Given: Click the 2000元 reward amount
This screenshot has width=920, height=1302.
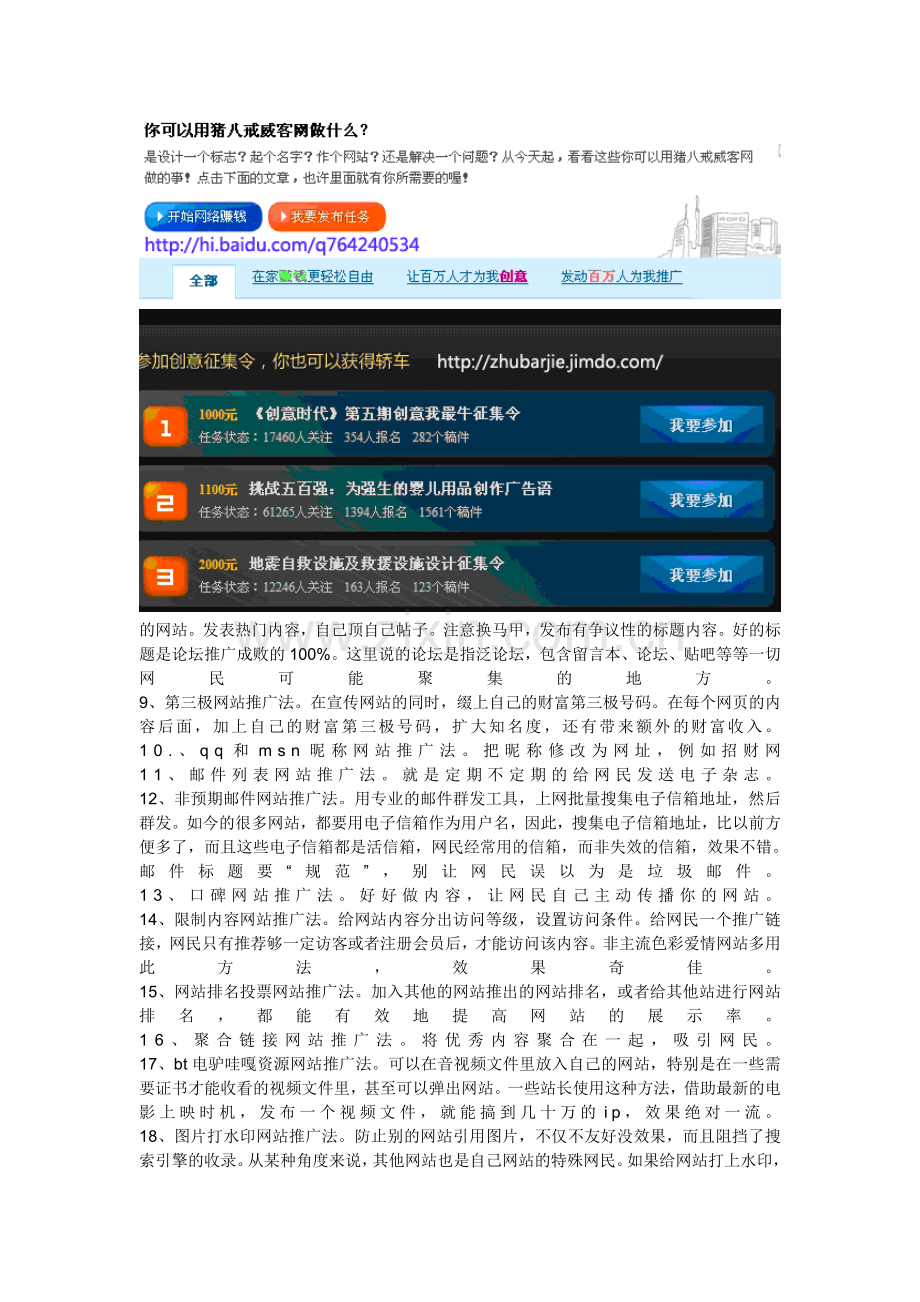Looking at the screenshot, I should [218, 564].
